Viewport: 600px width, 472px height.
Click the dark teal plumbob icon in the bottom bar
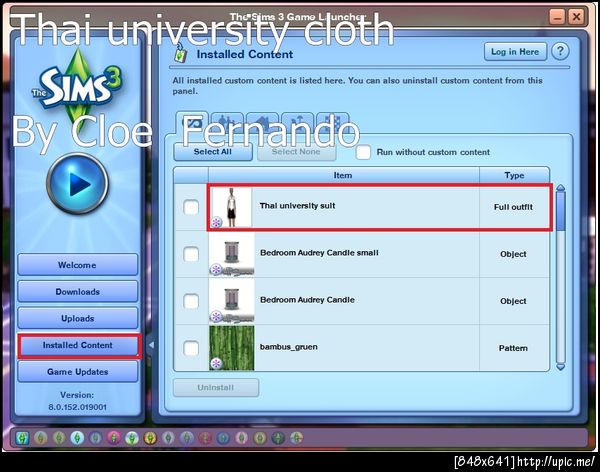click(278, 438)
